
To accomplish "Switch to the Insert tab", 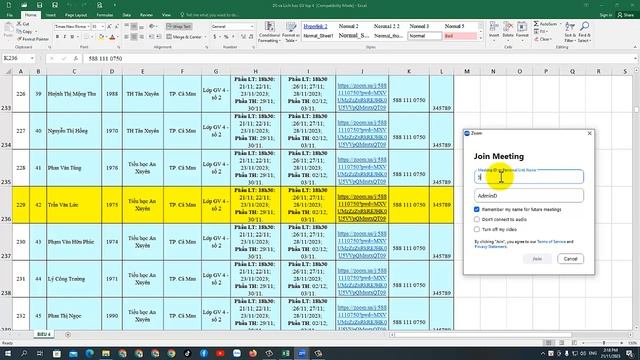I will coord(51,15).
